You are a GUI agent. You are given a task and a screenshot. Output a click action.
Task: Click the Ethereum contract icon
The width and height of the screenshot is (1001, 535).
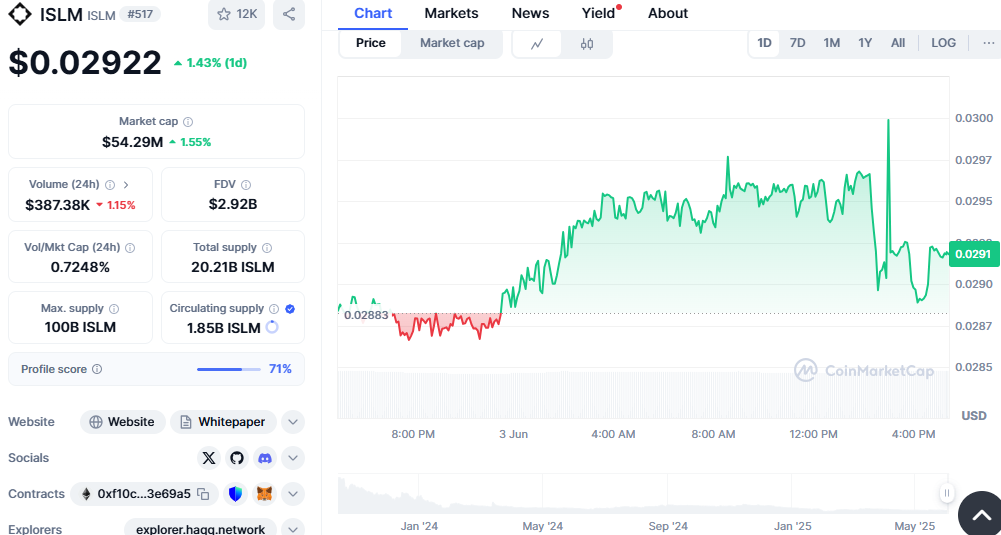[86, 494]
